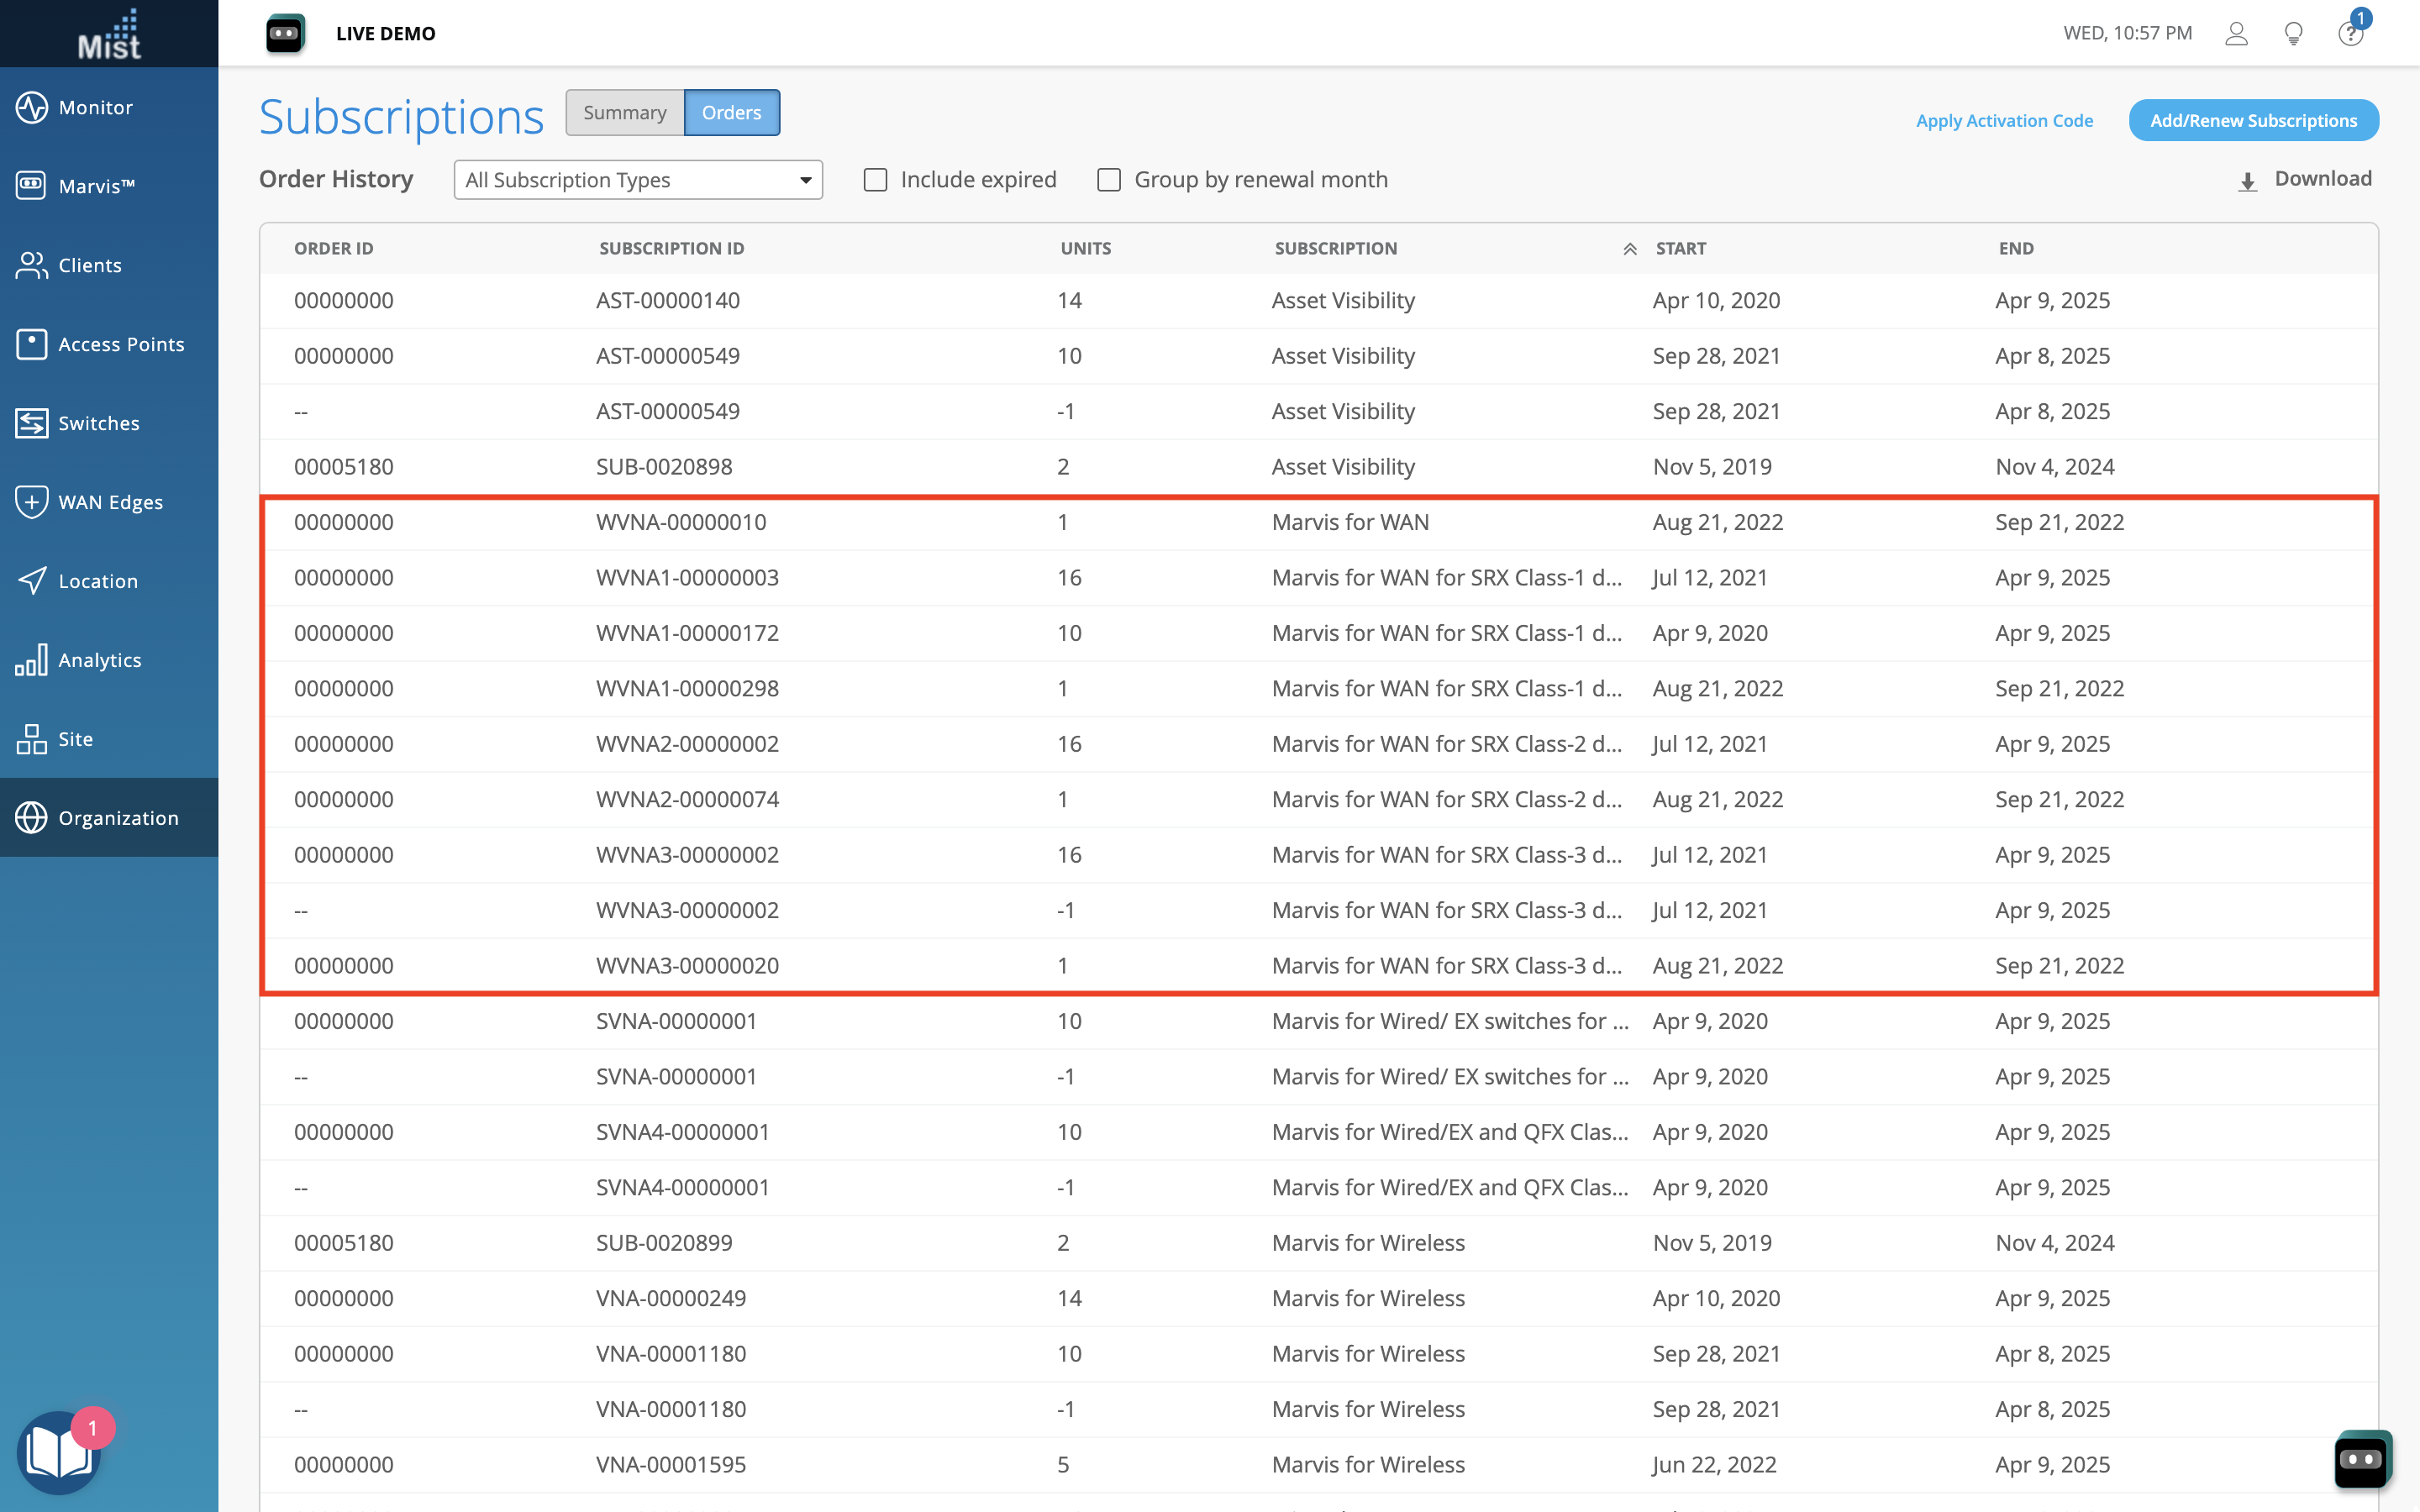This screenshot has height=1512, width=2420.
Task: Click the Apply Activation Code link
Action: tap(2004, 121)
